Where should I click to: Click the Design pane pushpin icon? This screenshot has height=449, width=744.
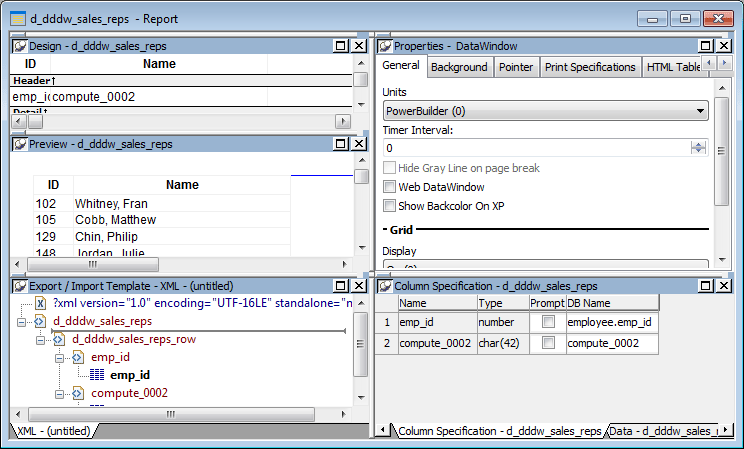[20, 46]
